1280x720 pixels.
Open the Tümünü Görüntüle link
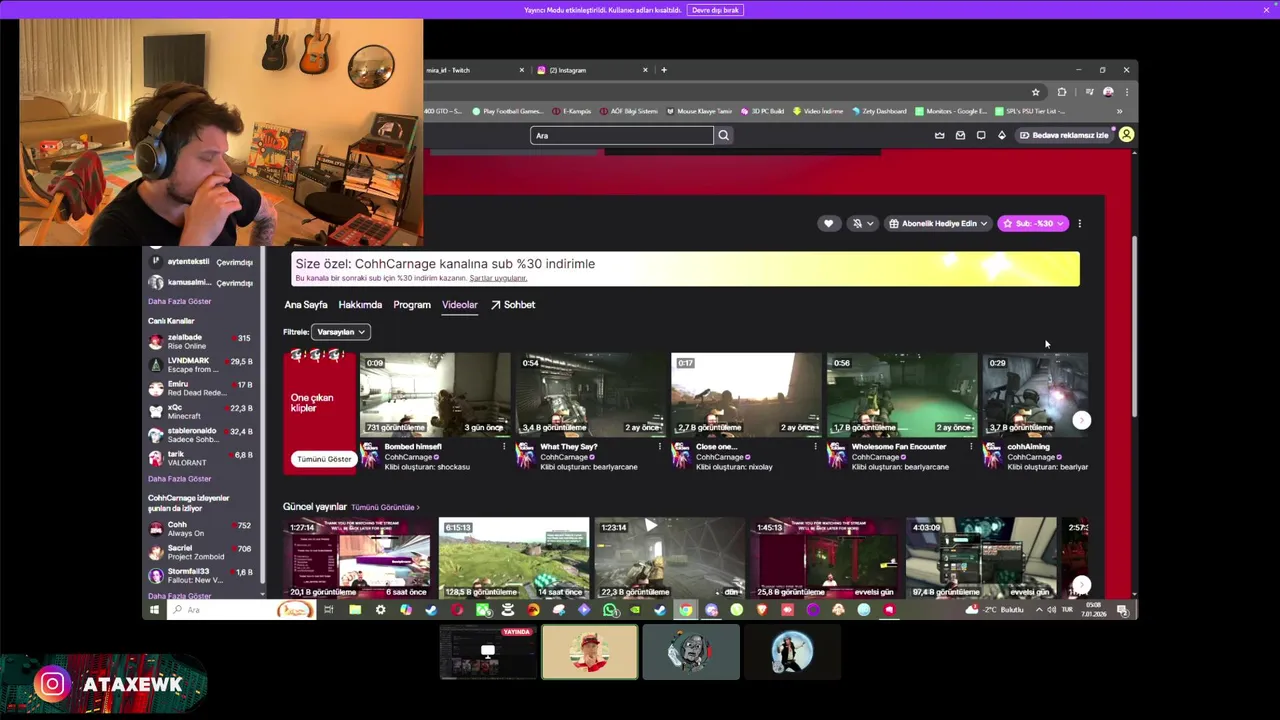[x=385, y=507]
